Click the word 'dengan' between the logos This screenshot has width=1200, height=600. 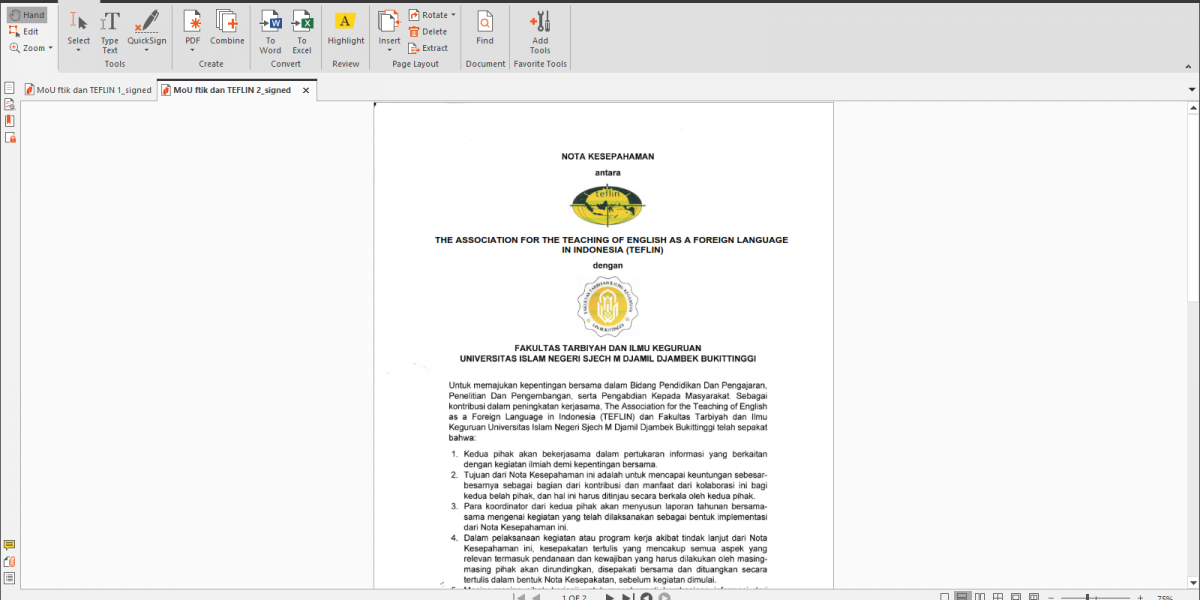[x=608, y=266]
